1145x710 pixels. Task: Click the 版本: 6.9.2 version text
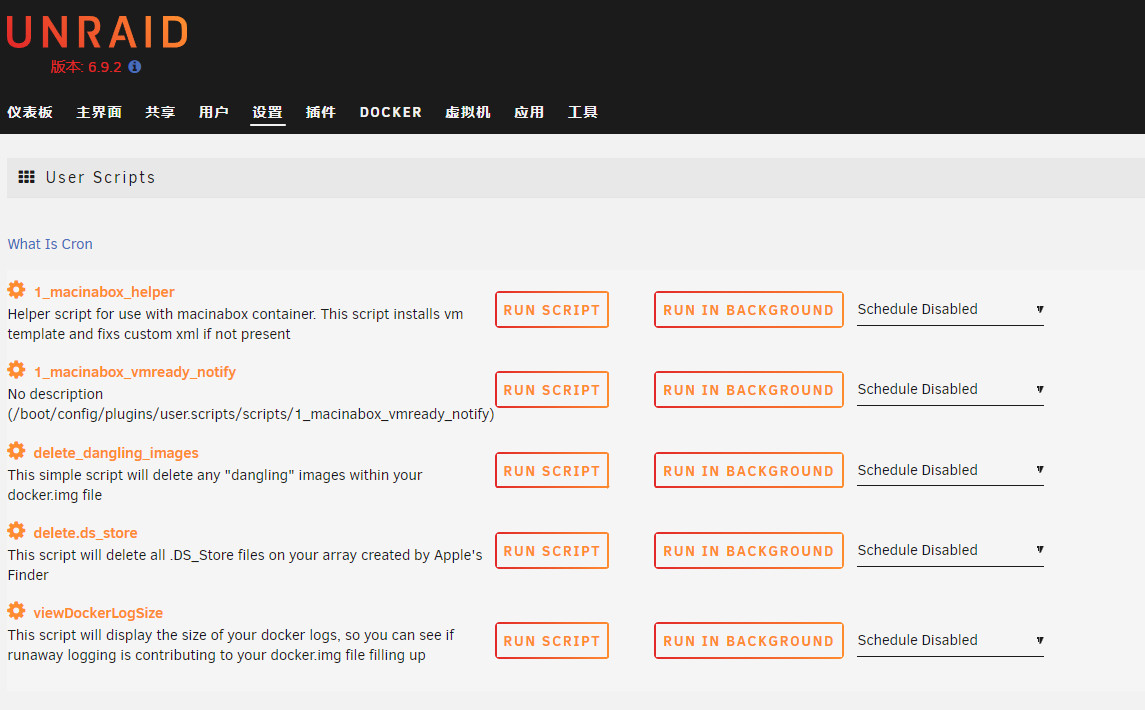(86, 67)
